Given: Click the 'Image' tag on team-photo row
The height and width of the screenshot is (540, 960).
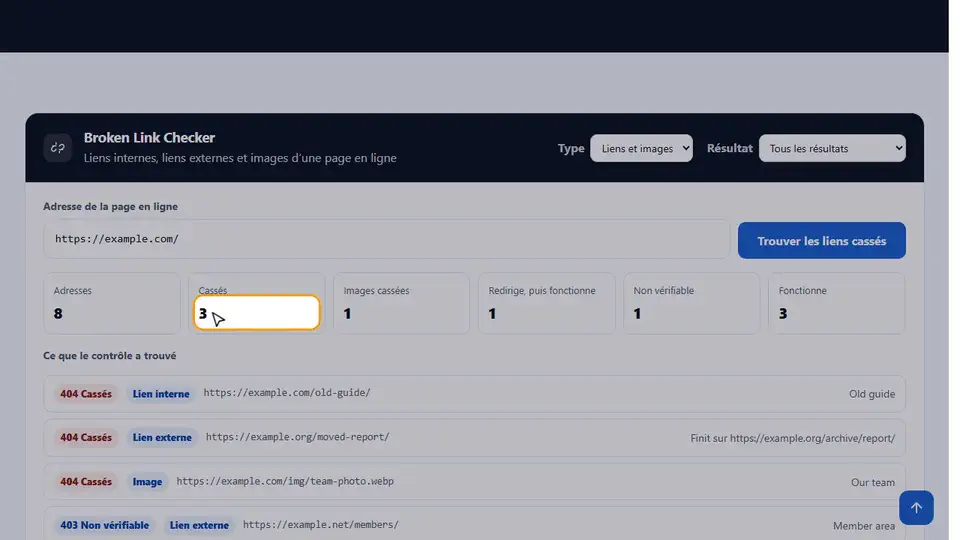Looking at the screenshot, I should tap(148, 481).
